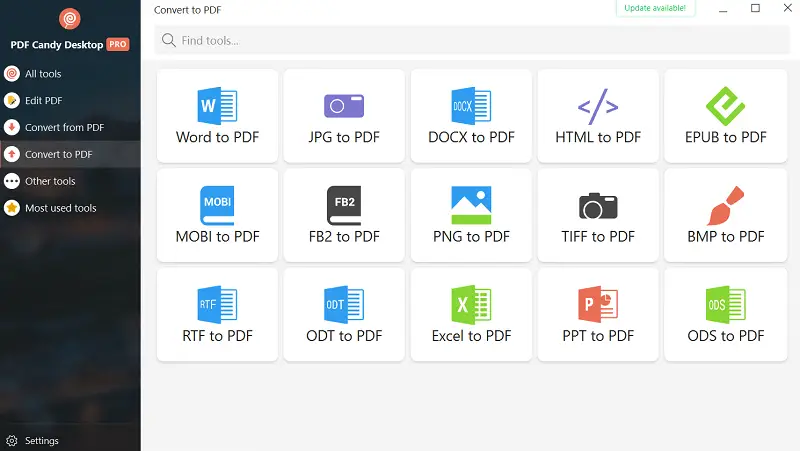The image size is (800, 451).
Task: Choose the BMP to PDF paintbrush icon
Action: [x=726, y=206]
